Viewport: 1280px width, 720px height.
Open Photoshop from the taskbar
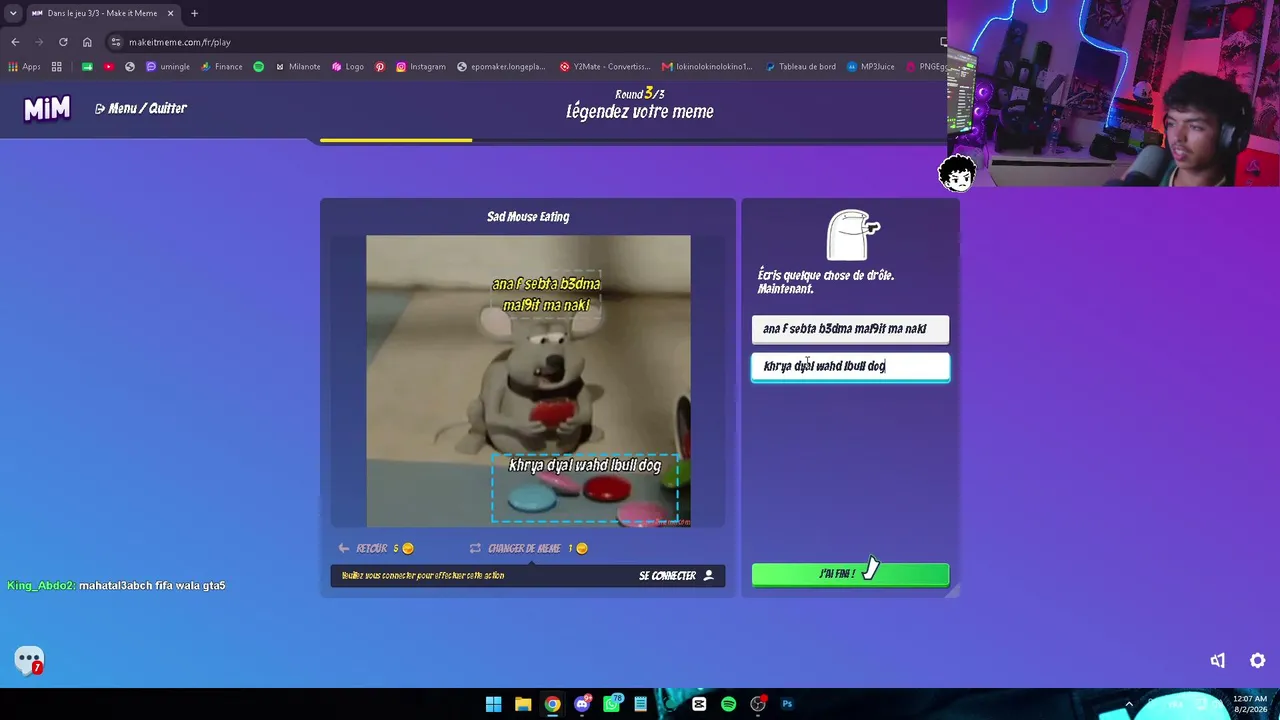coord(787,704)
